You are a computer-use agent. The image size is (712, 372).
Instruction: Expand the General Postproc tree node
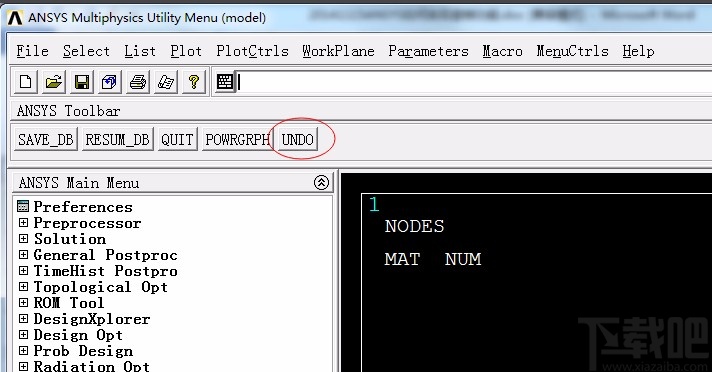pos(23,254)
